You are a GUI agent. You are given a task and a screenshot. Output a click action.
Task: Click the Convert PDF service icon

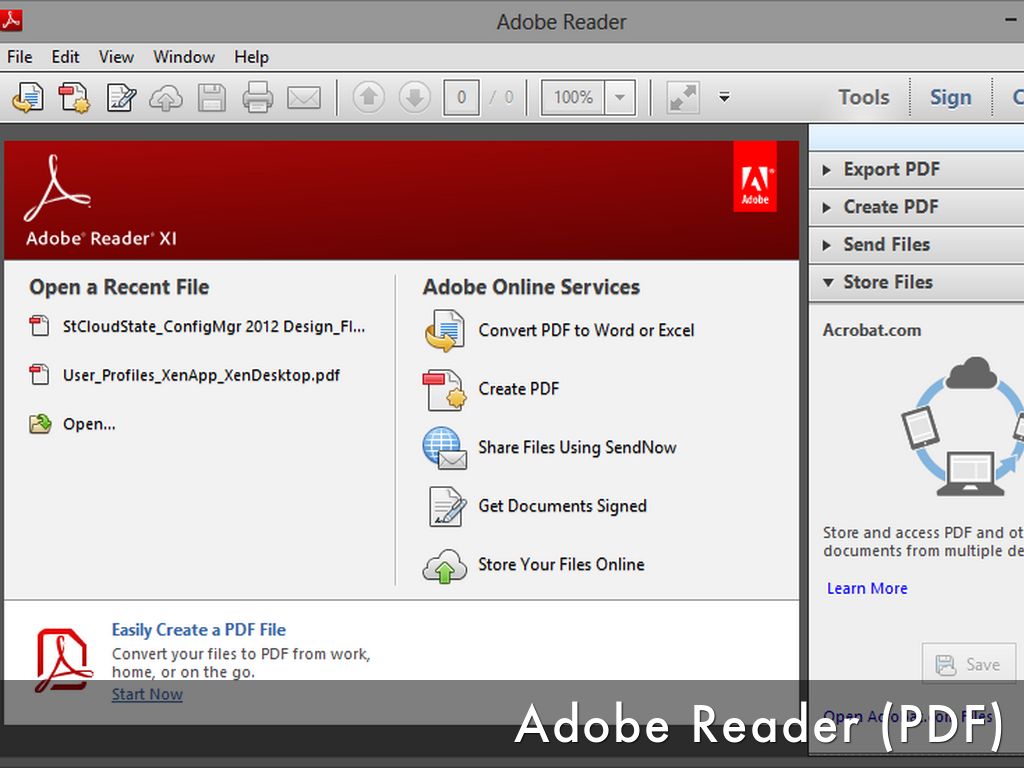pyautogui.click(x=445, y=330)
